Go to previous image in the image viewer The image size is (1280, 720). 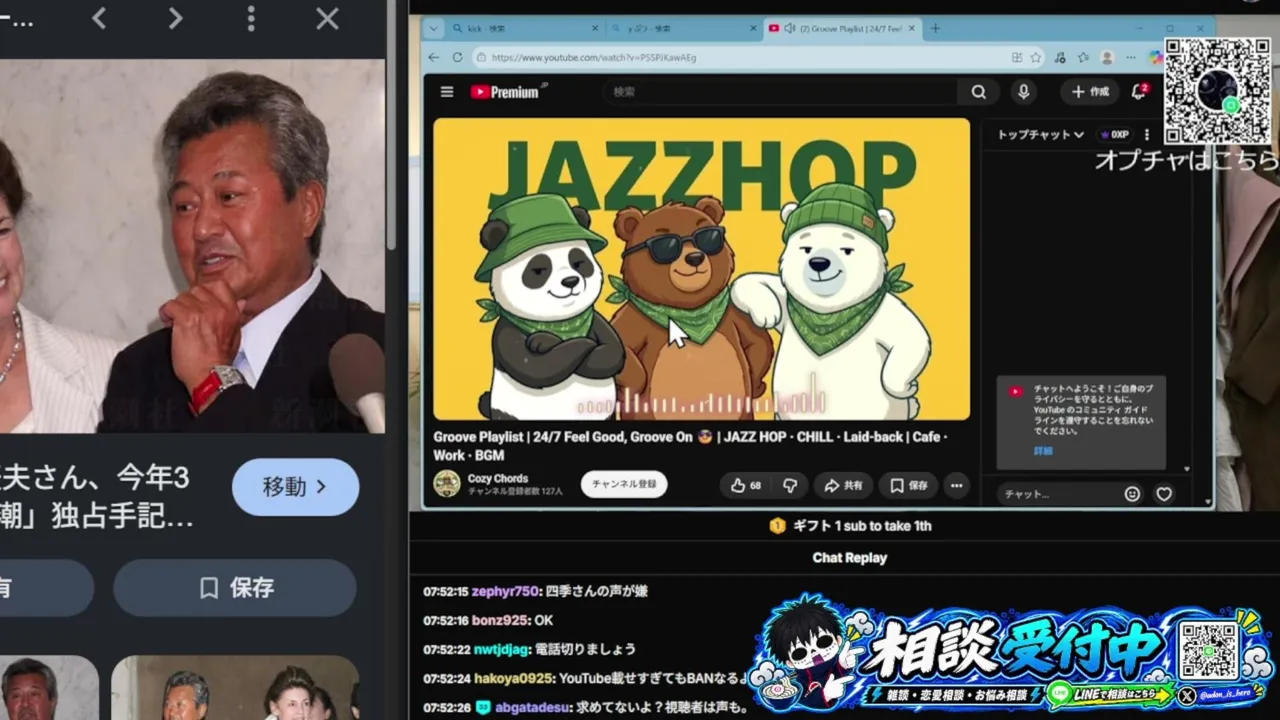[x=99, y=18]
